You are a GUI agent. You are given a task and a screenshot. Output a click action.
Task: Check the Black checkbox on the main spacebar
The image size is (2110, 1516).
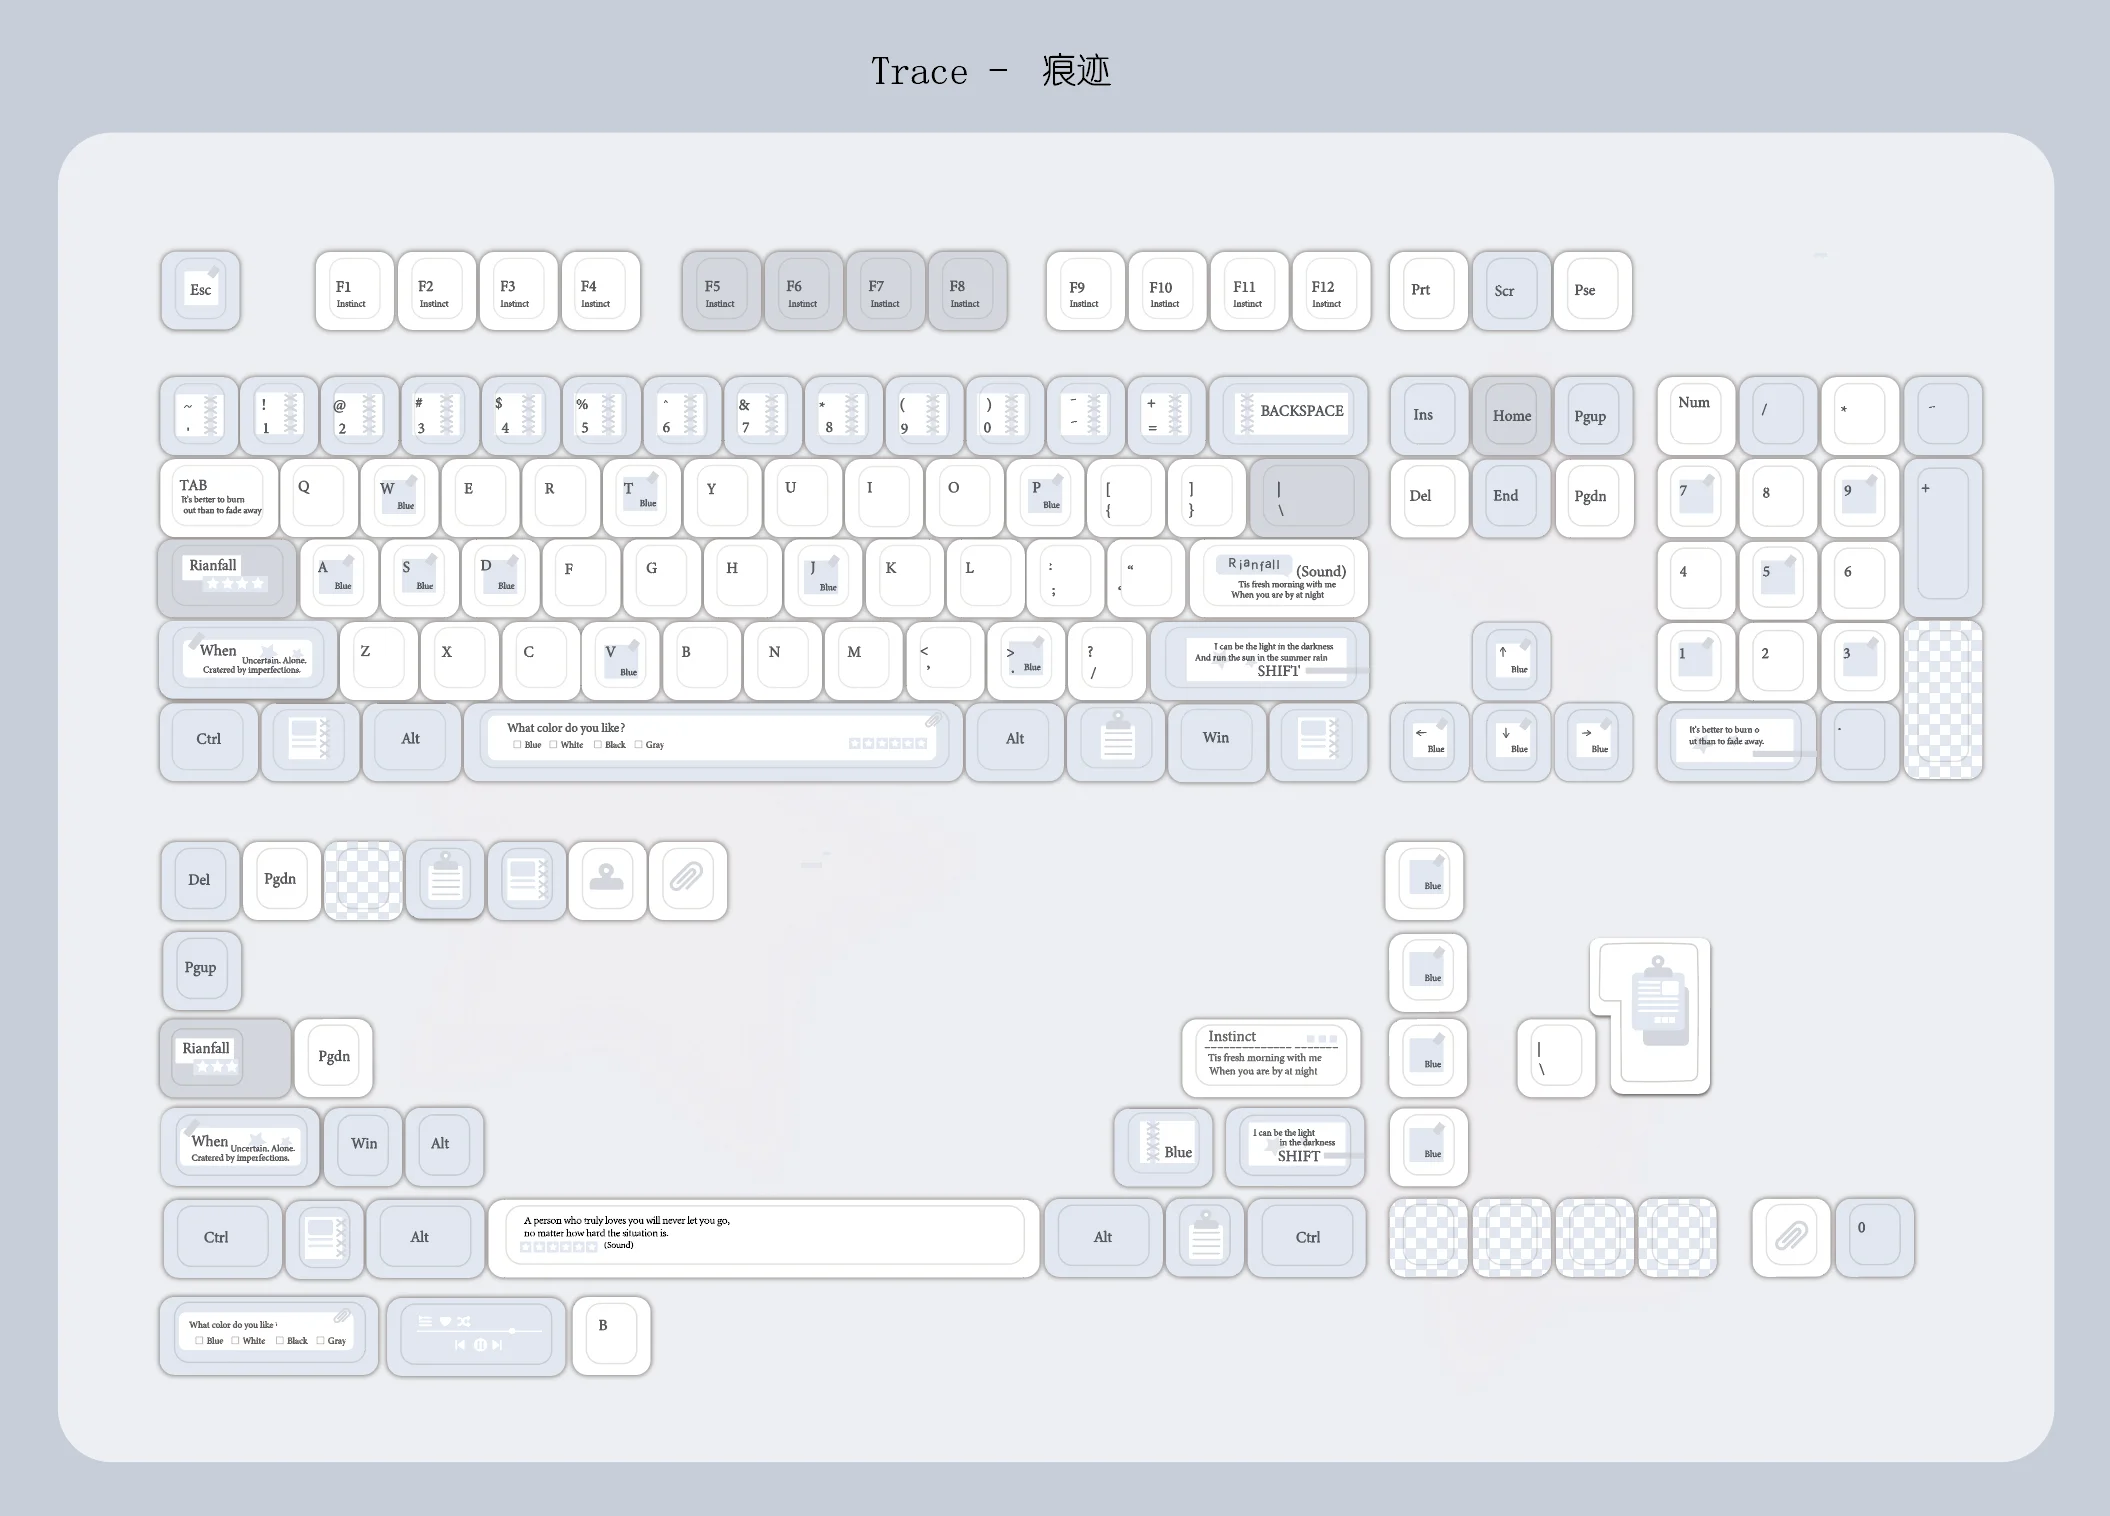point(598,745)
